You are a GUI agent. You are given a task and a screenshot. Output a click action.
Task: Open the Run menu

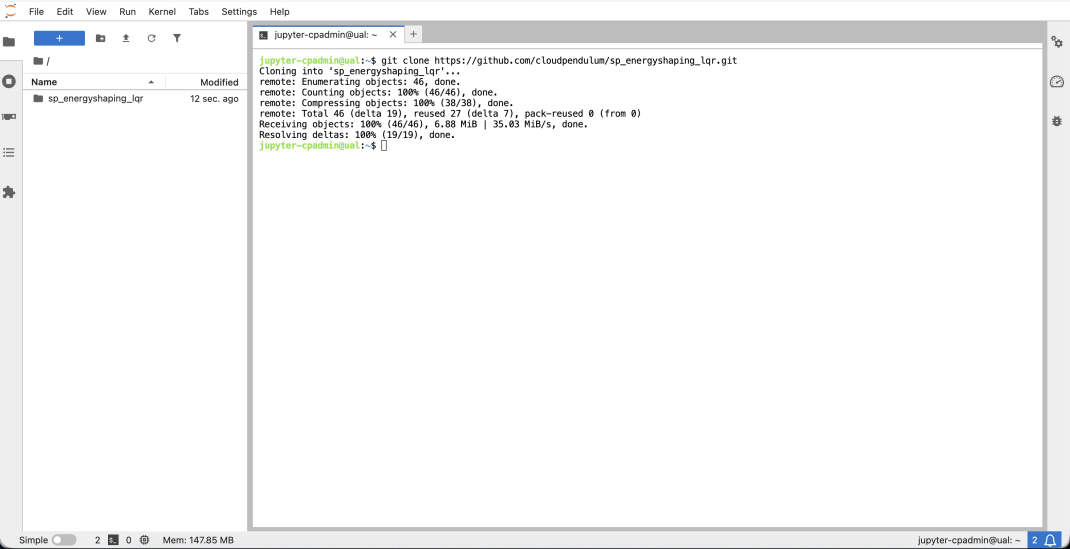[x=128, y=12]
